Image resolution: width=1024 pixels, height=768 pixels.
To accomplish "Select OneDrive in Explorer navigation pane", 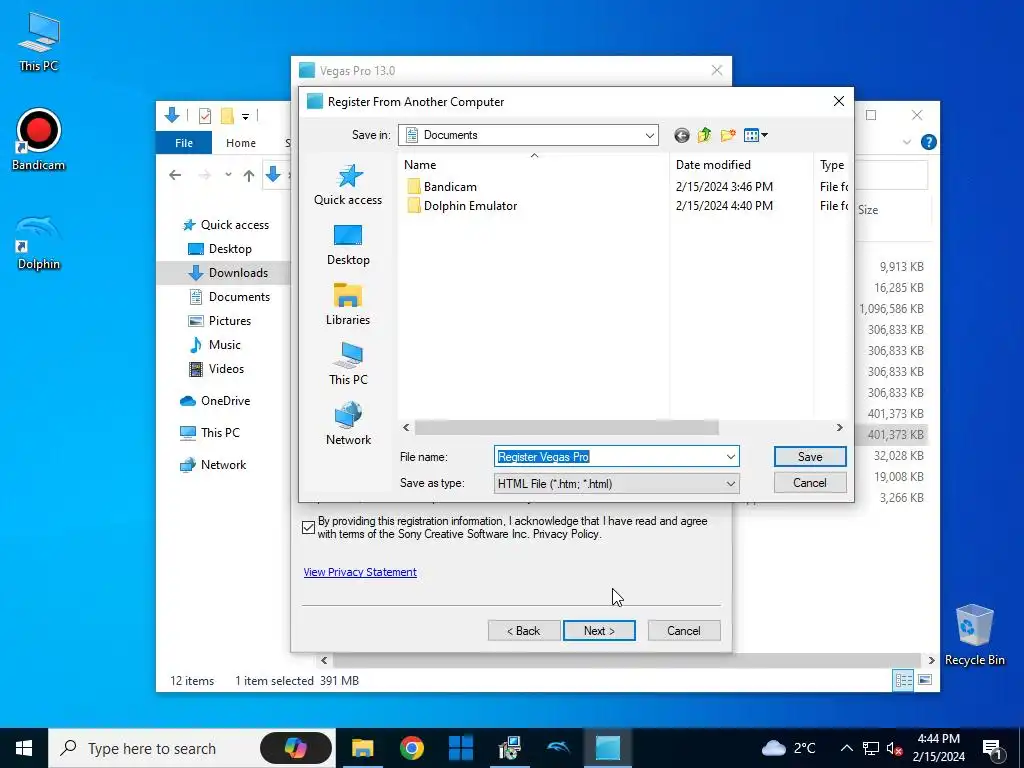I will [215, 401].
